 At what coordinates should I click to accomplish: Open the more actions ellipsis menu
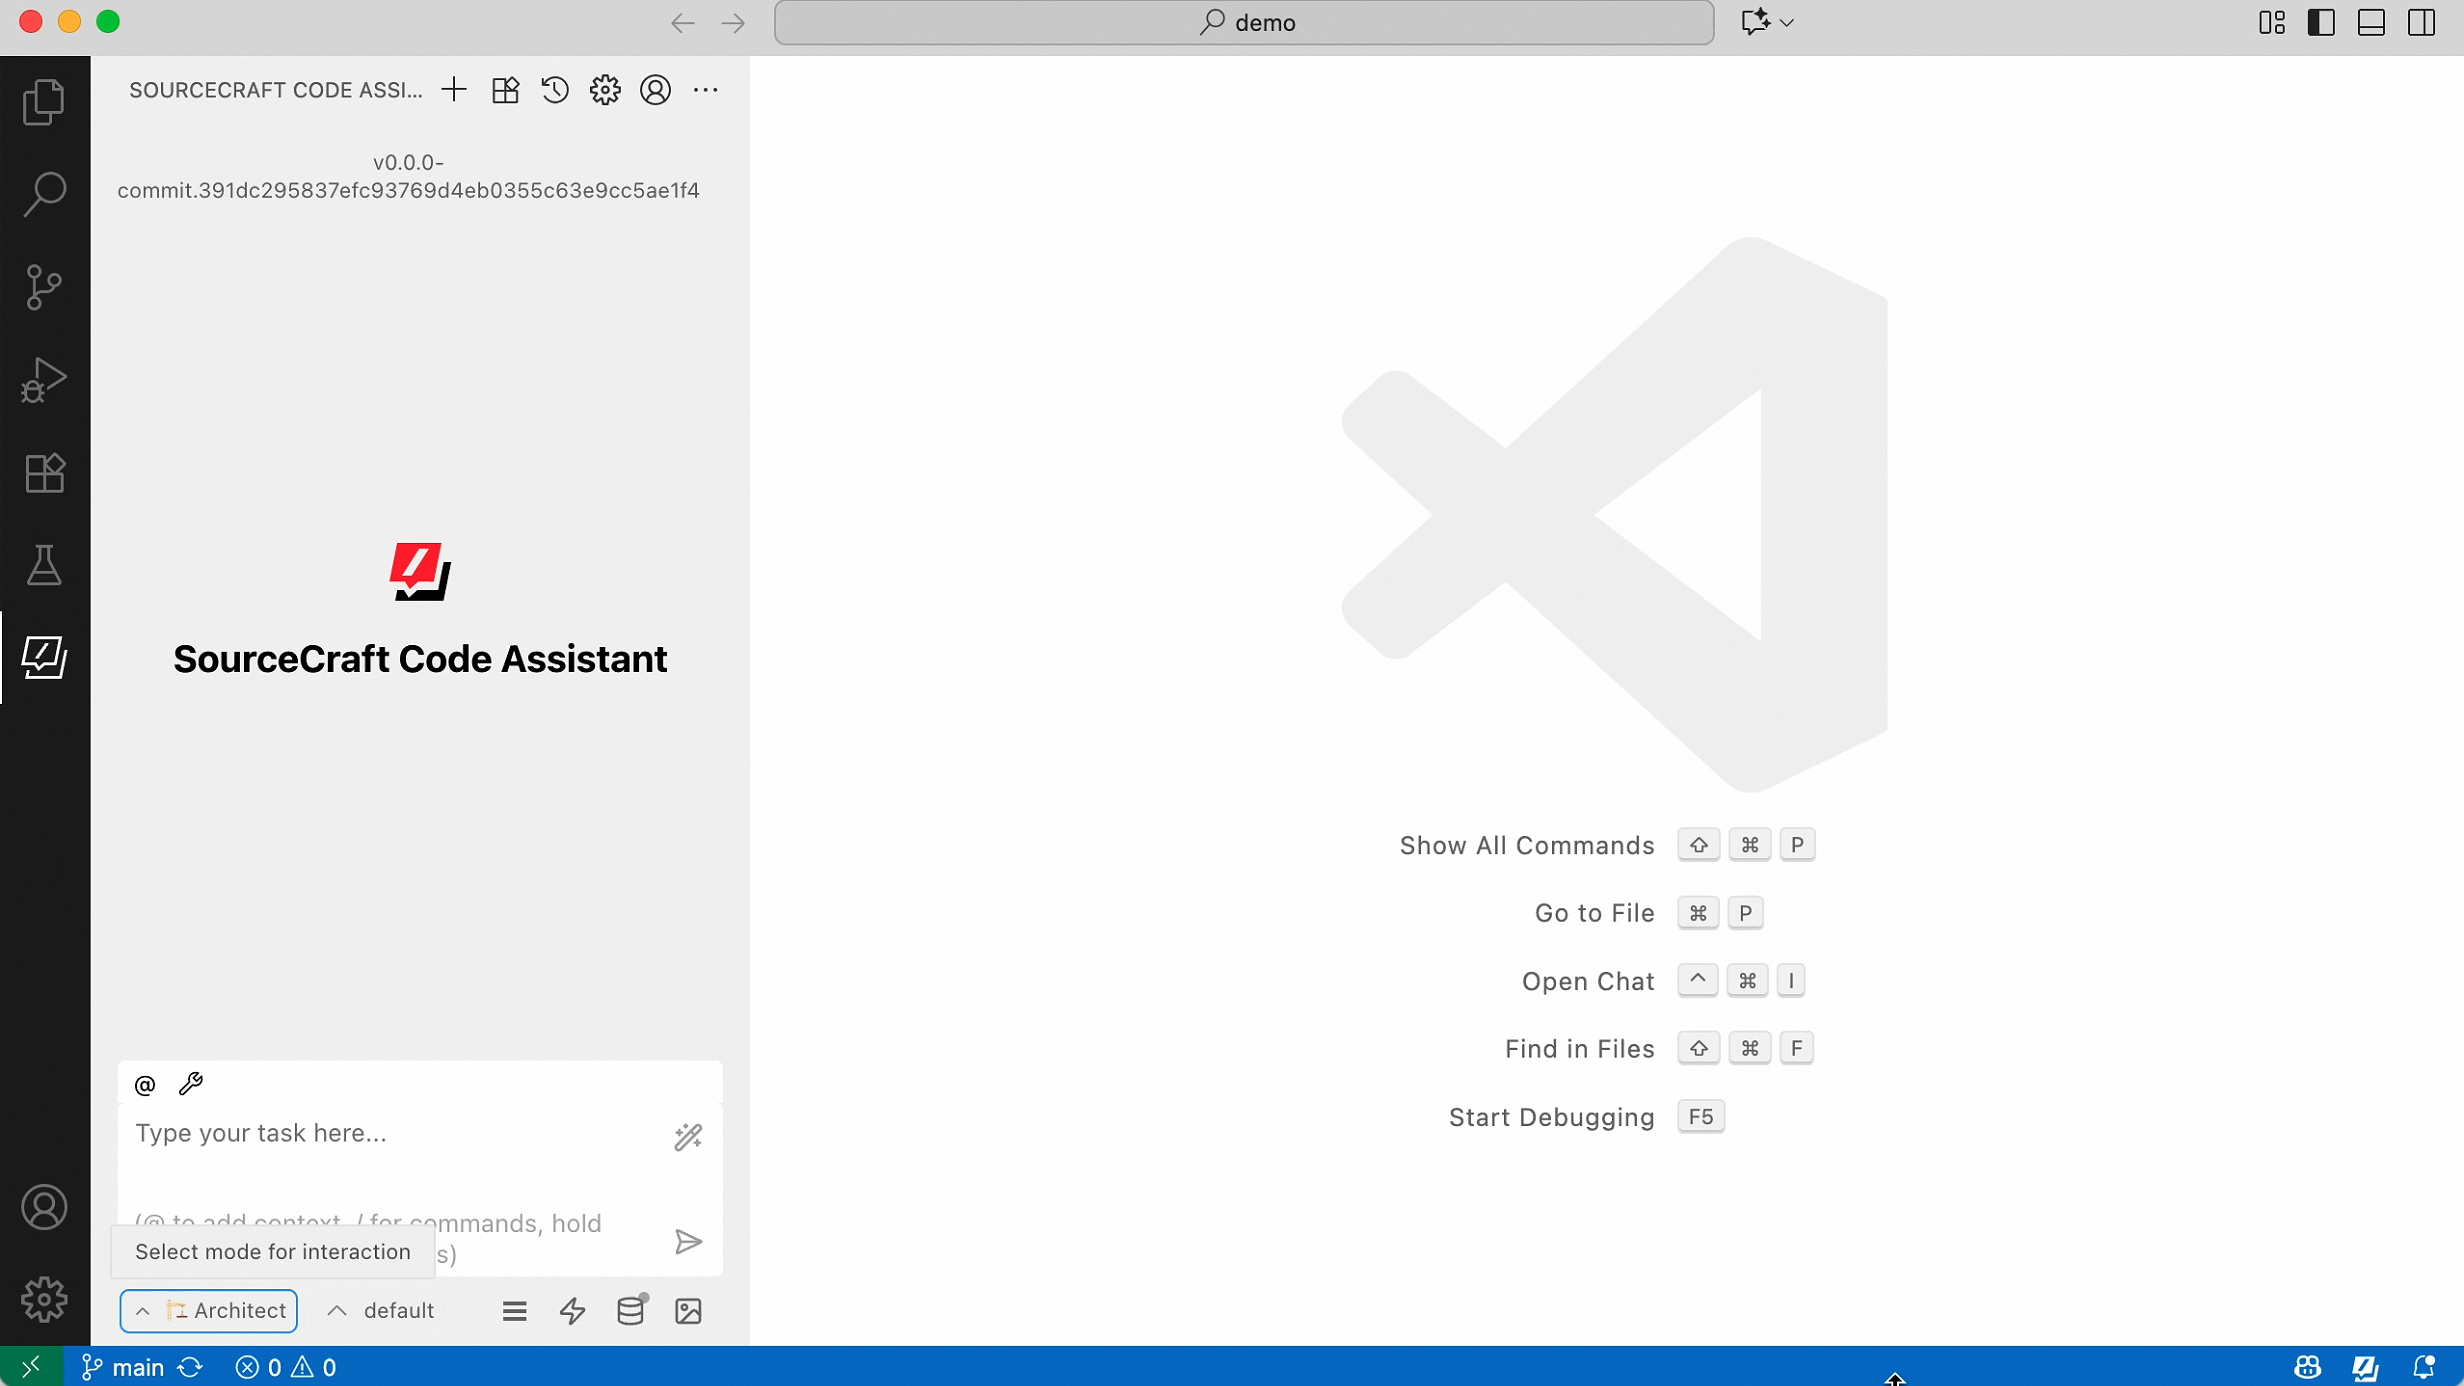(x=706, y=90)
